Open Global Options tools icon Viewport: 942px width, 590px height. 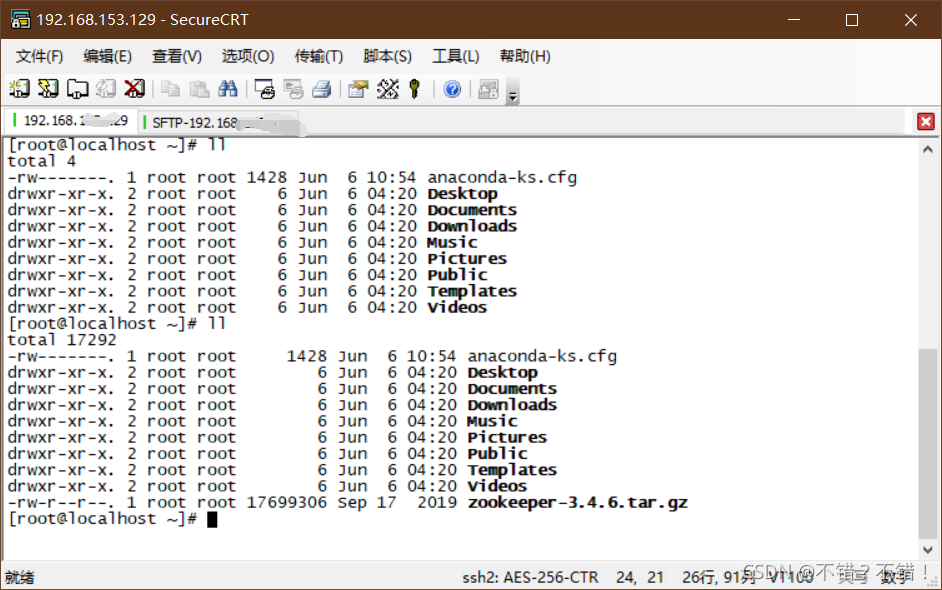(387, 89)
